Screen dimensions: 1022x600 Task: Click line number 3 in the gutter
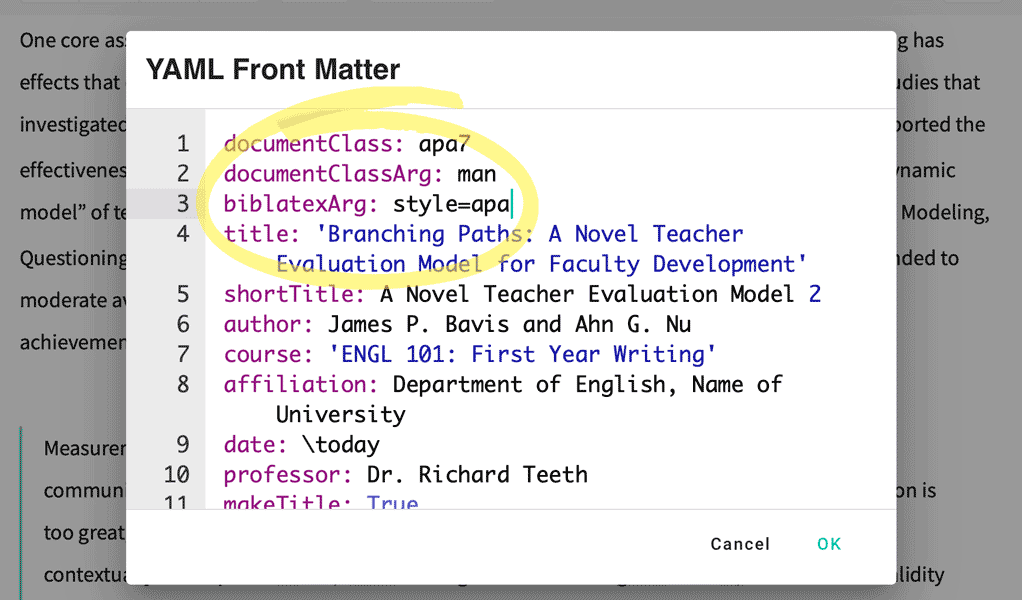click(183, 203)
